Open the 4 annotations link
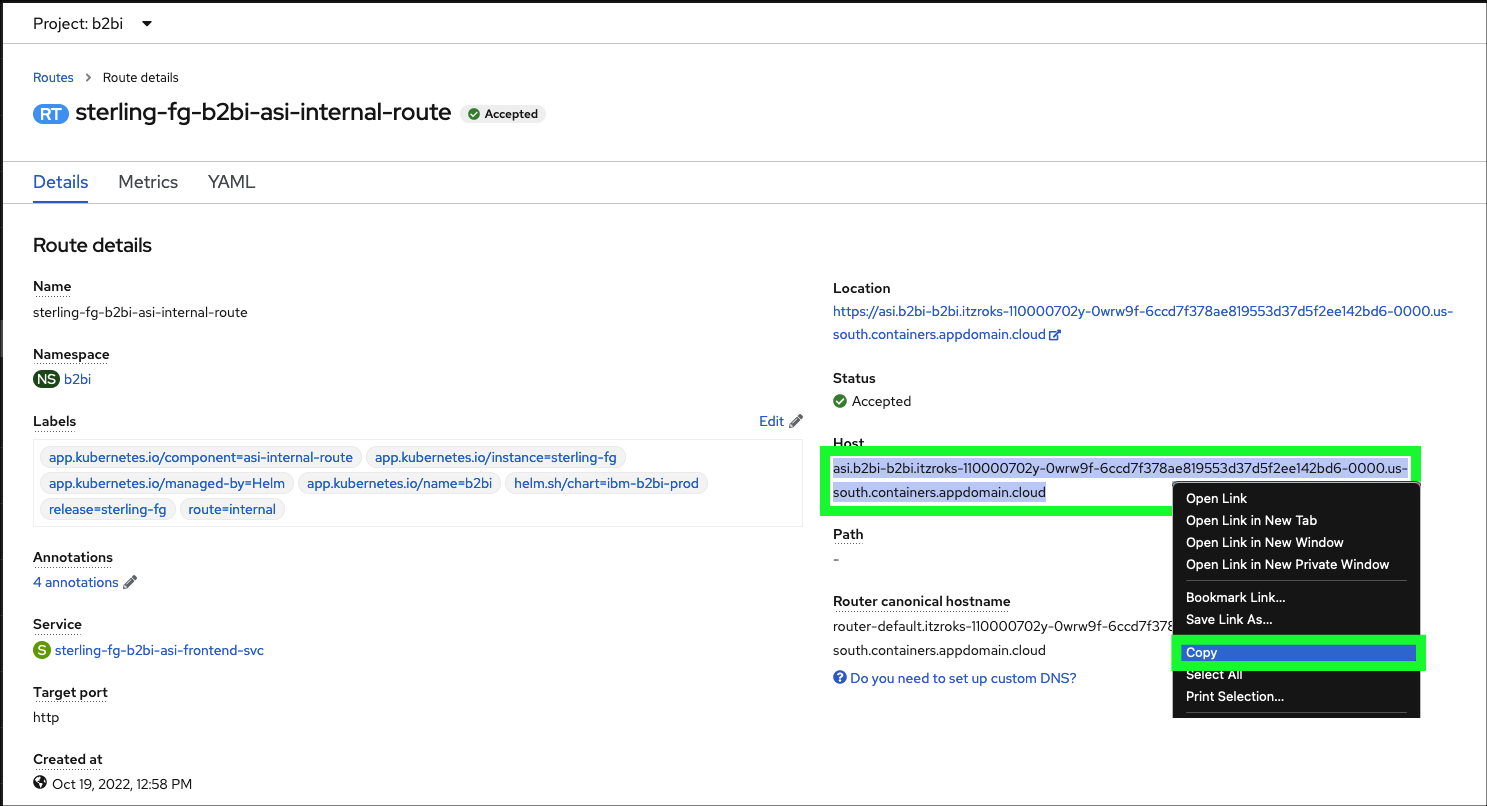This screenshot has width=1487, height=806. click(x=76, y=582)
